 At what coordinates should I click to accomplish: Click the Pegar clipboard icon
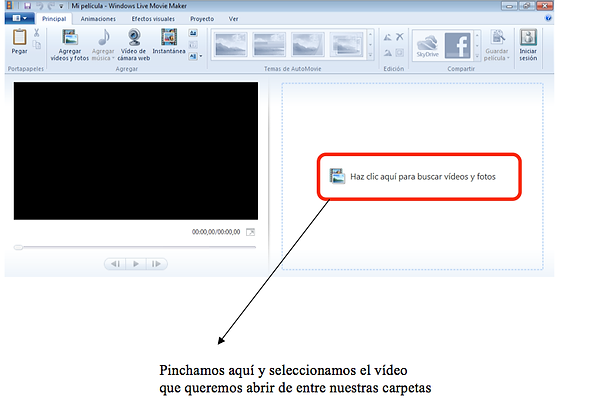click(19, 37)
